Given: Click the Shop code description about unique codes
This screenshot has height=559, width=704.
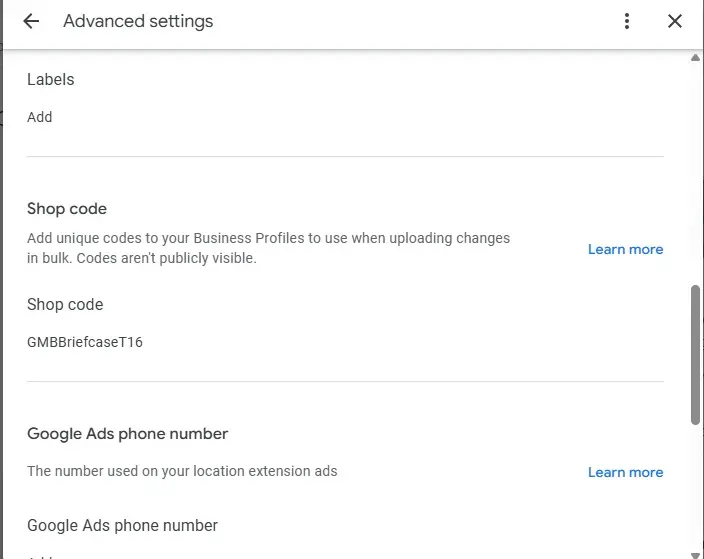Looking at the screenshot, I should point(268,248).
